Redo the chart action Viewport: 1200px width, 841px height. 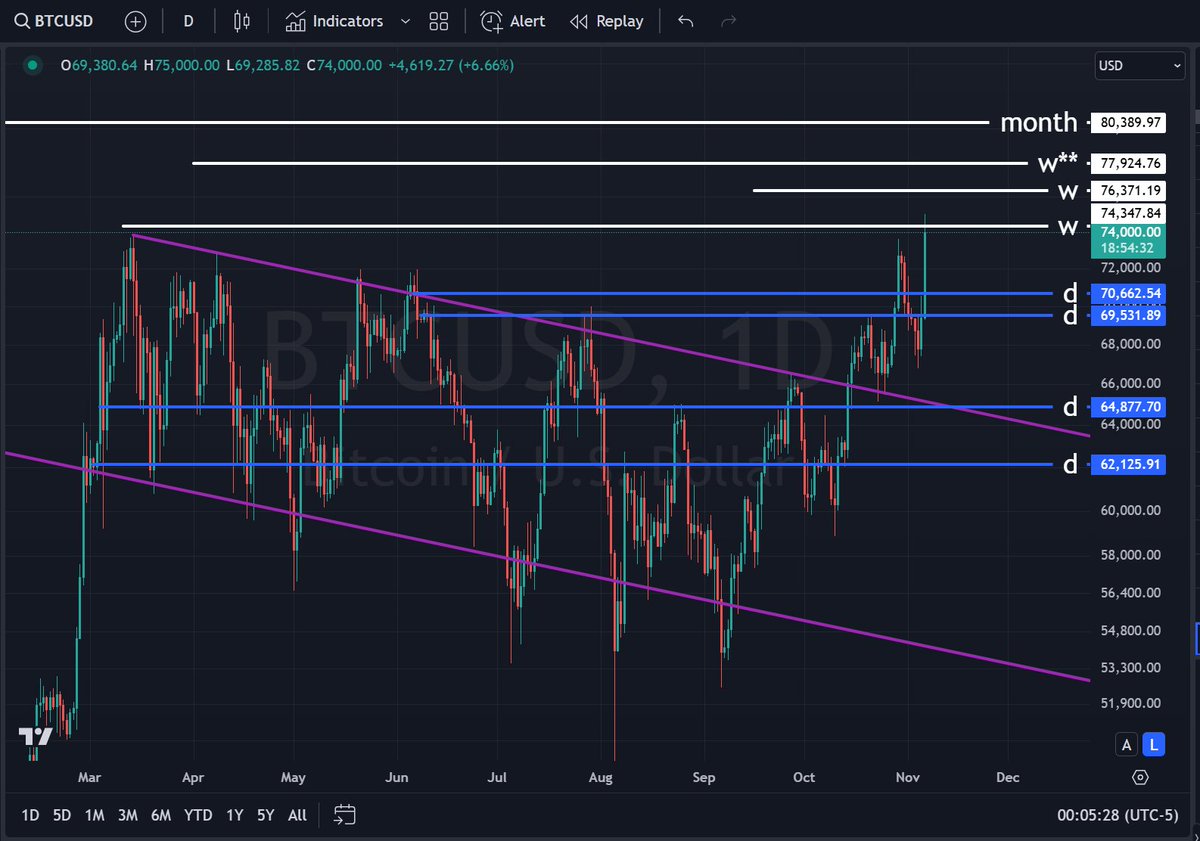pyautogui.click(x=729, y=21)
